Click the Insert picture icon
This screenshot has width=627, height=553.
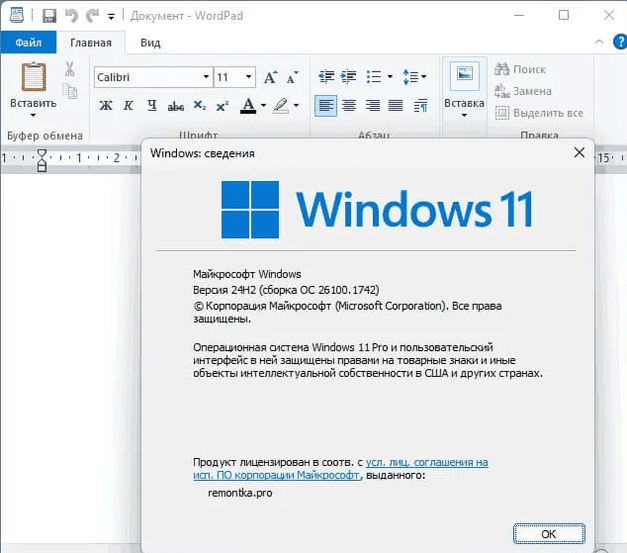coord(463,76)
